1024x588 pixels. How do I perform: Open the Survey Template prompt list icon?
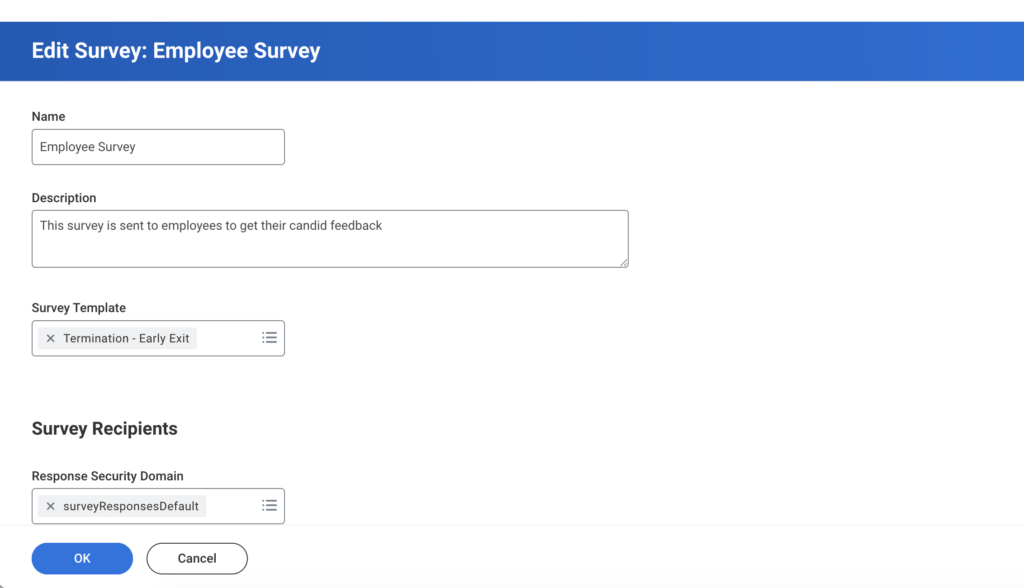269,338
